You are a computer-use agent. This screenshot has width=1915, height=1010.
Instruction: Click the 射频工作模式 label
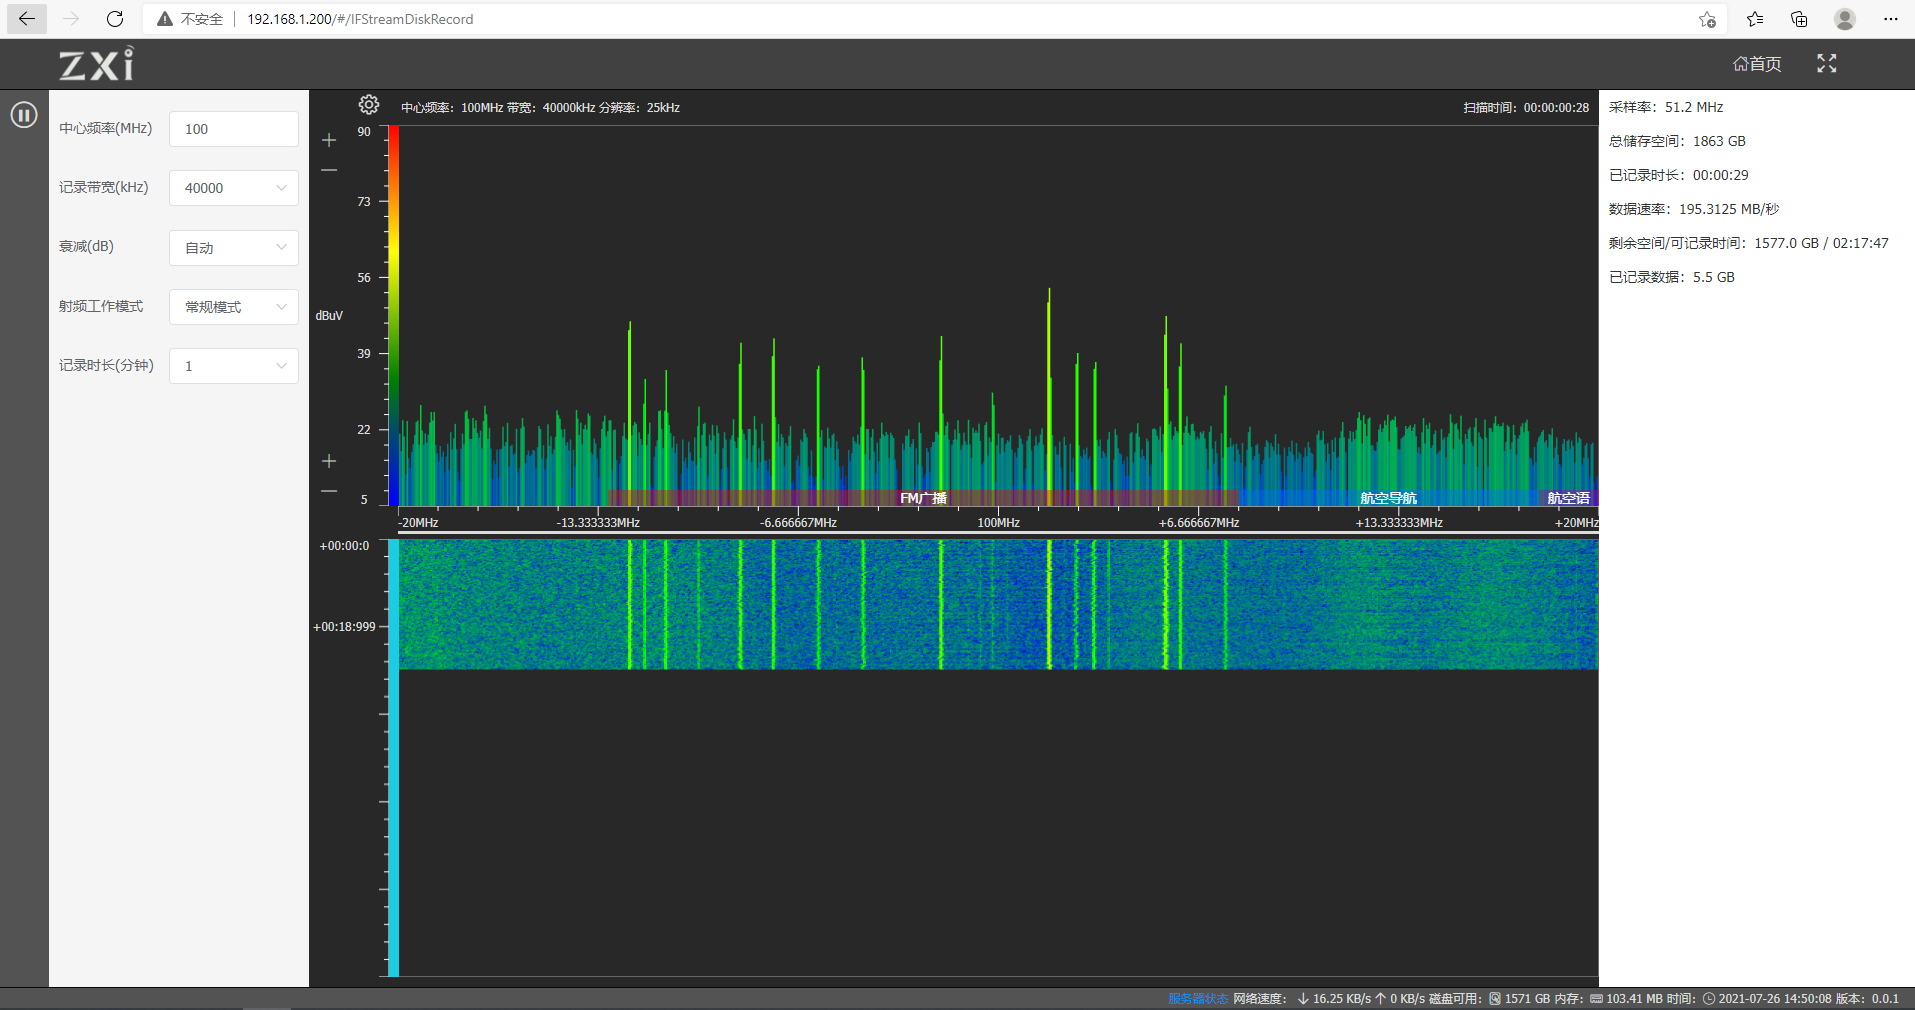(x=101, y=306)
